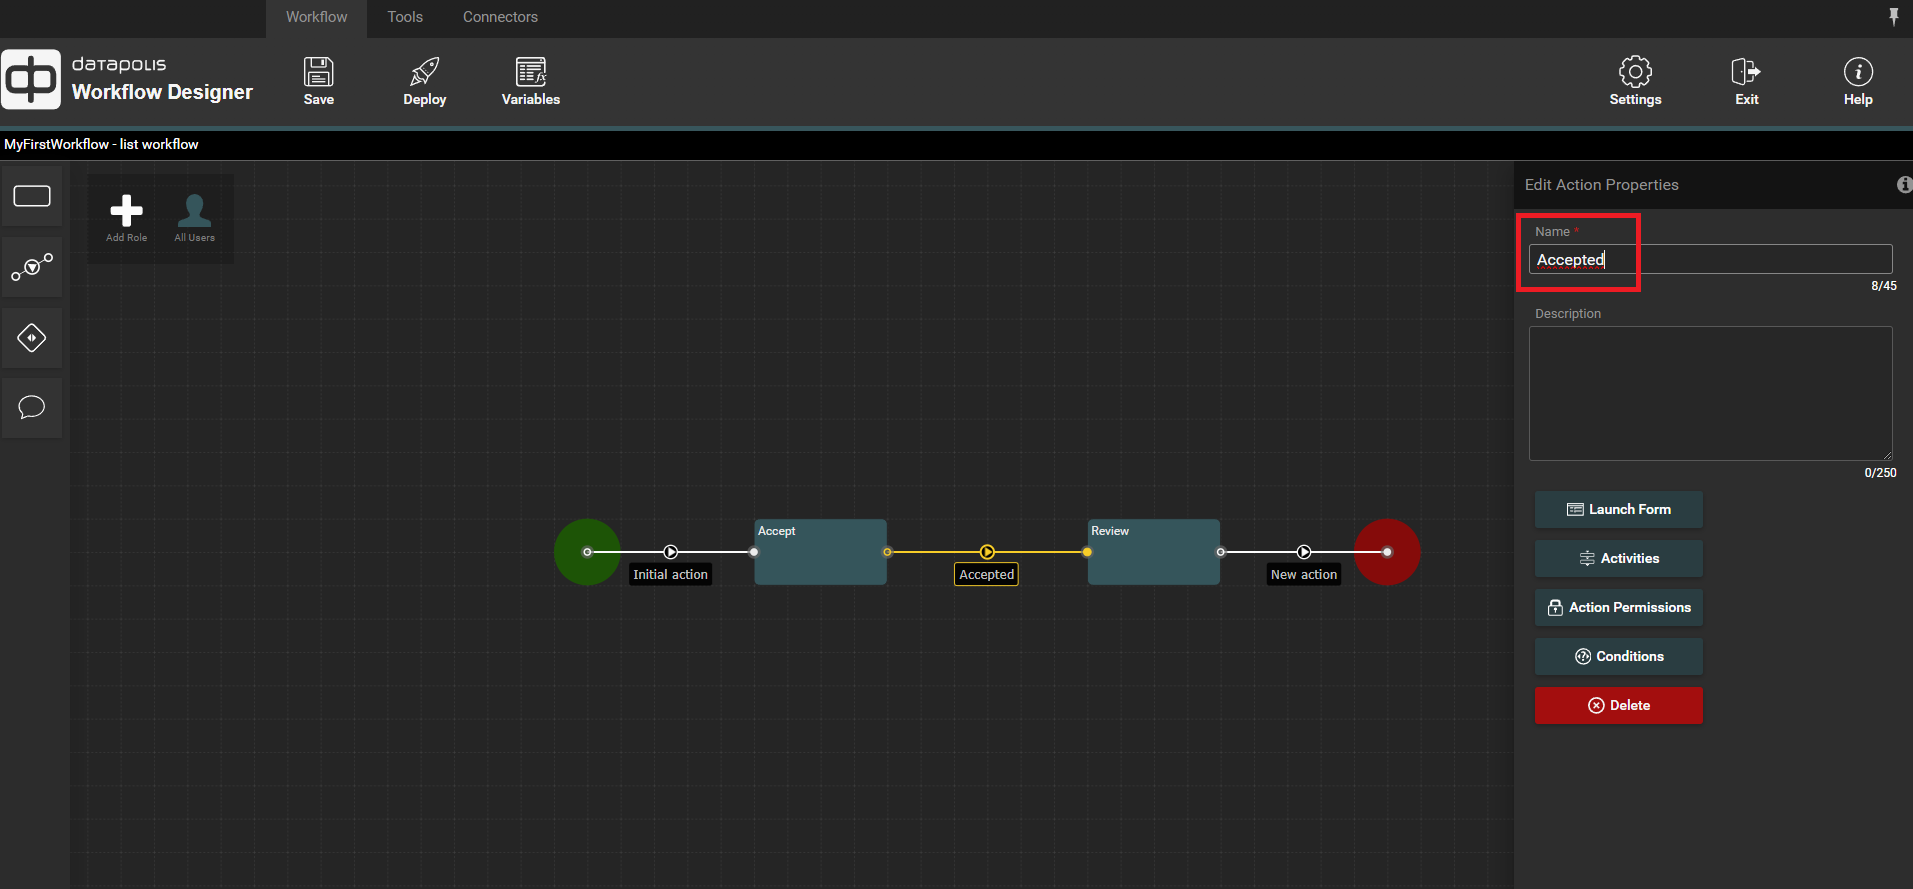Delete the selected action
1913x889 pixels.
point(1618,705)
